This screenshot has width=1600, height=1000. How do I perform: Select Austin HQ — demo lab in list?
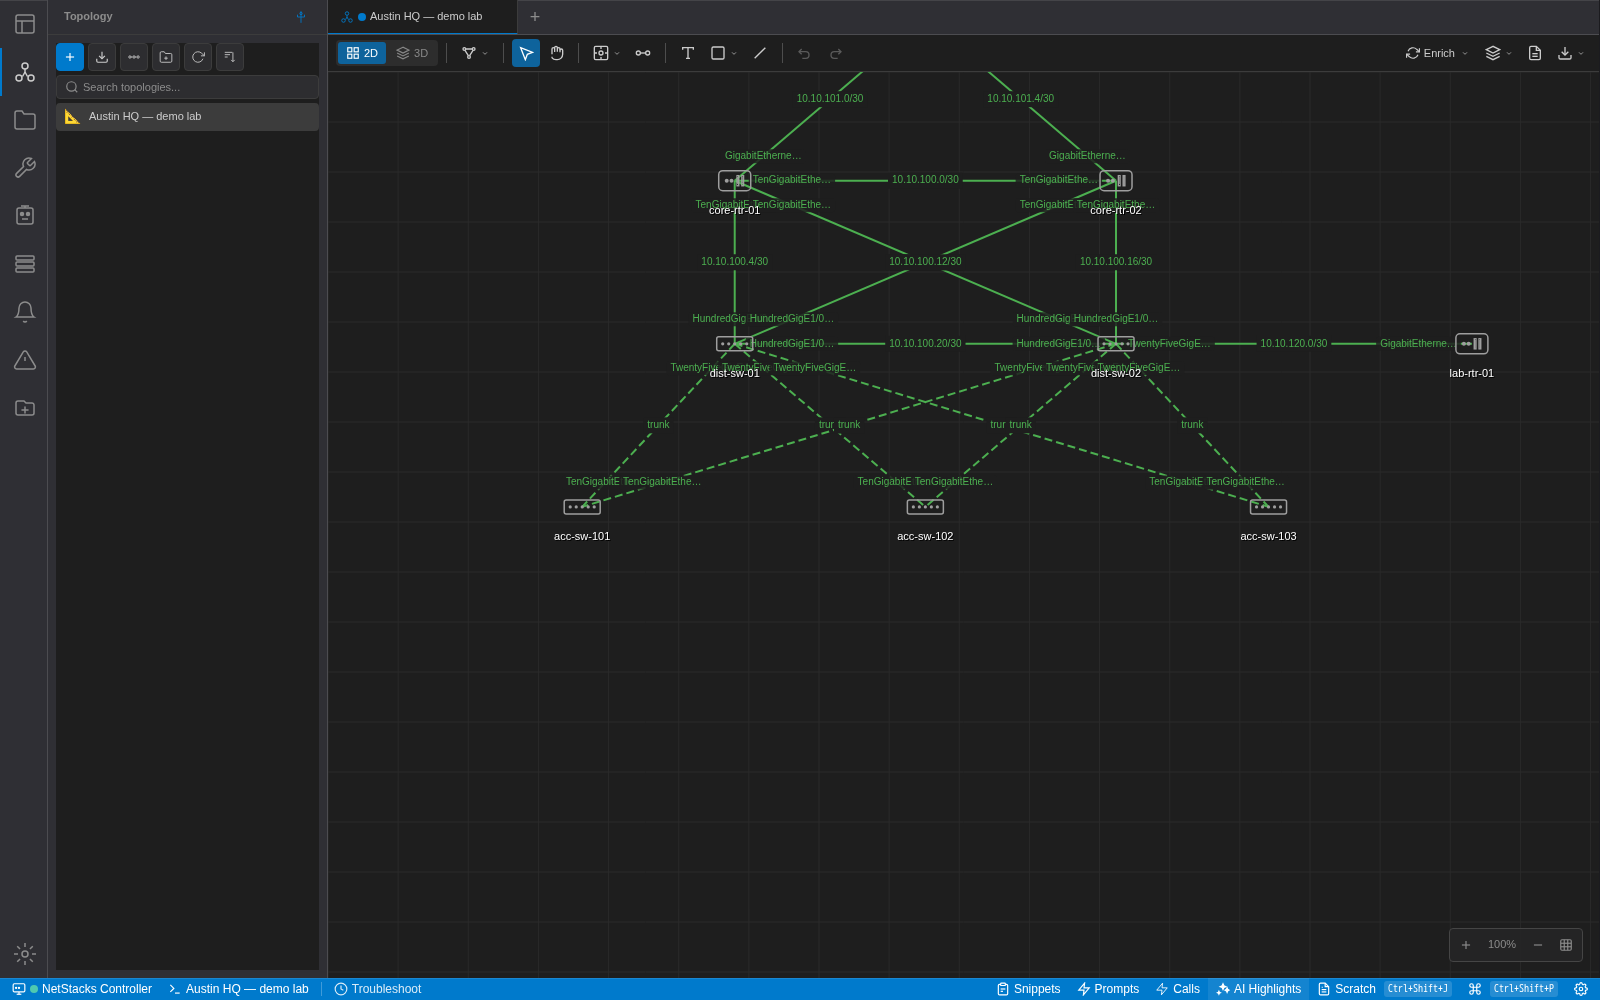(187, 117)
